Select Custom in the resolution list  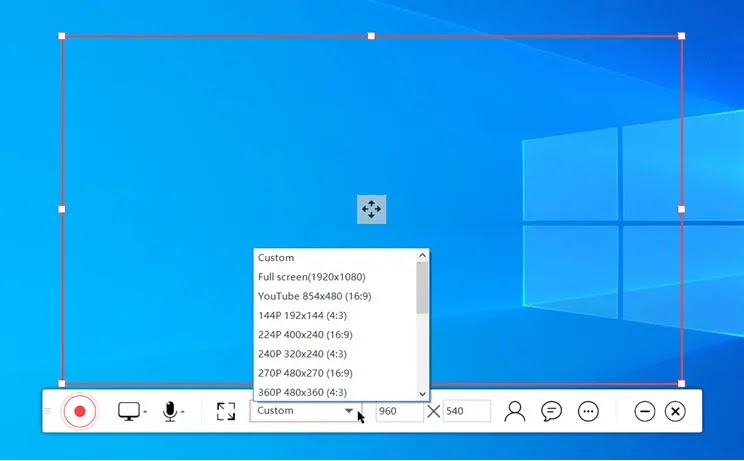[335, 258]
